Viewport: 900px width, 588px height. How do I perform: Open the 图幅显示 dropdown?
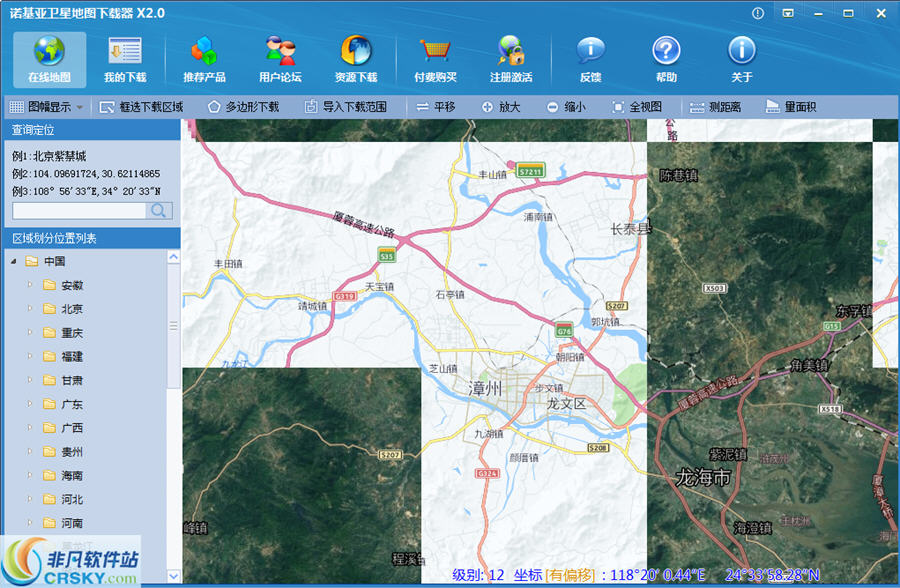pos(46,107)
